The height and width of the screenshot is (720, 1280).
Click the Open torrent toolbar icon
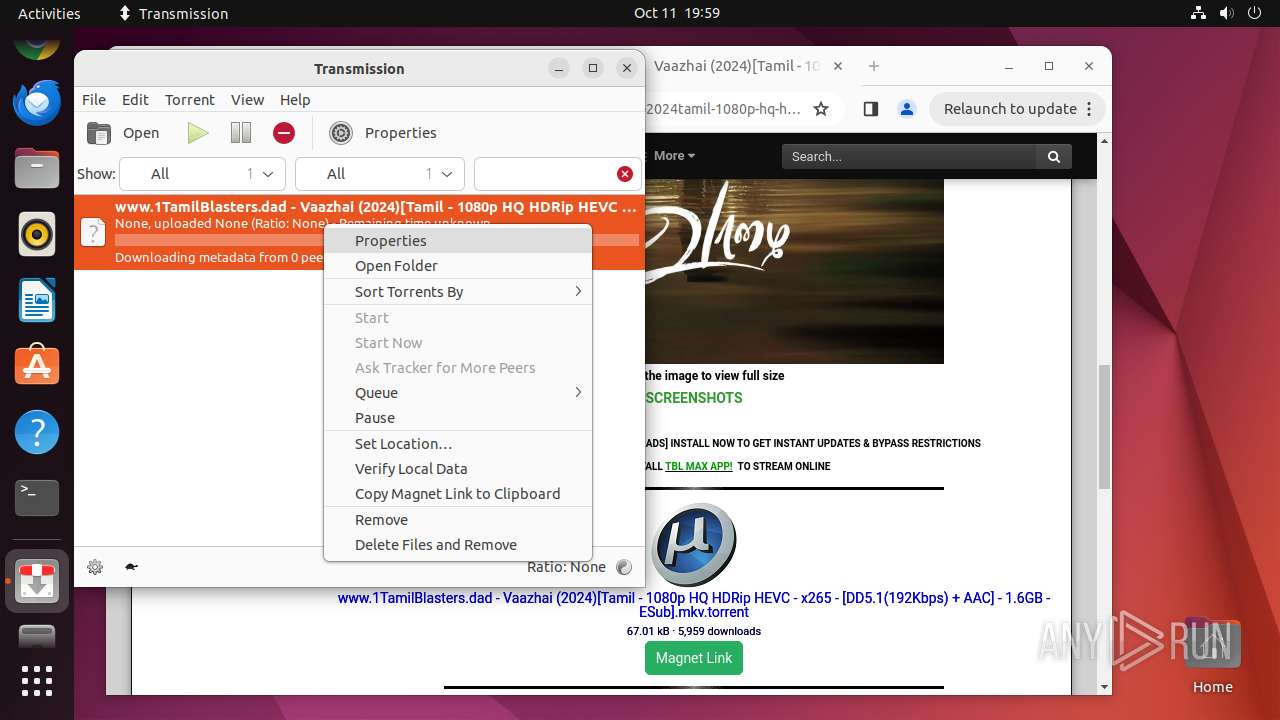click(x=99, y=133)
